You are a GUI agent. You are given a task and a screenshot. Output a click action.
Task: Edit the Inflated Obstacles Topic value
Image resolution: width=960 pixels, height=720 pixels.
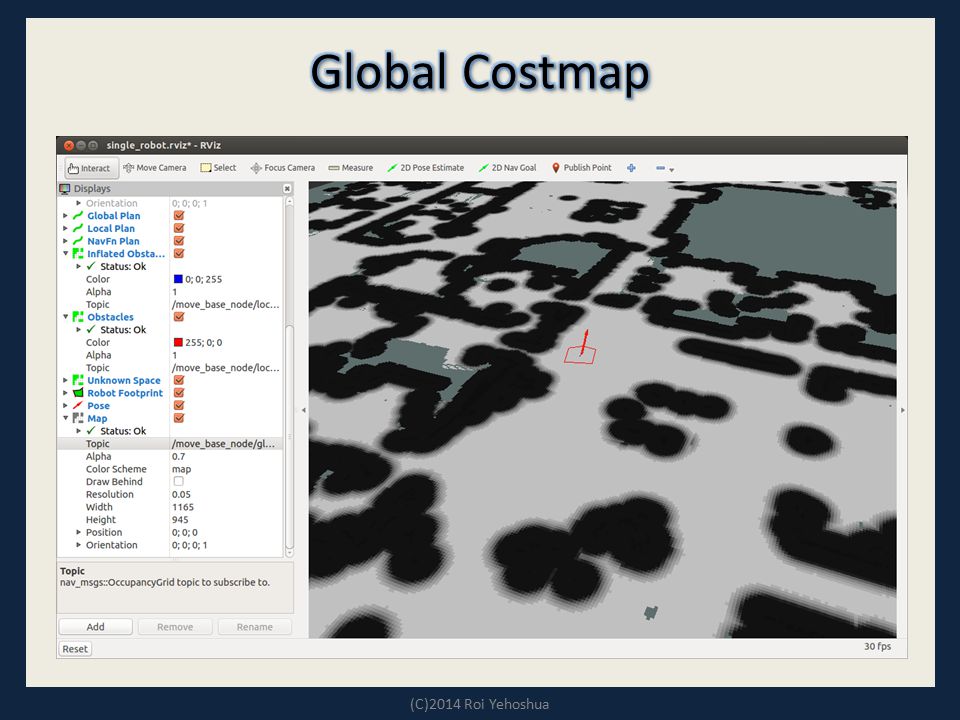226,304
